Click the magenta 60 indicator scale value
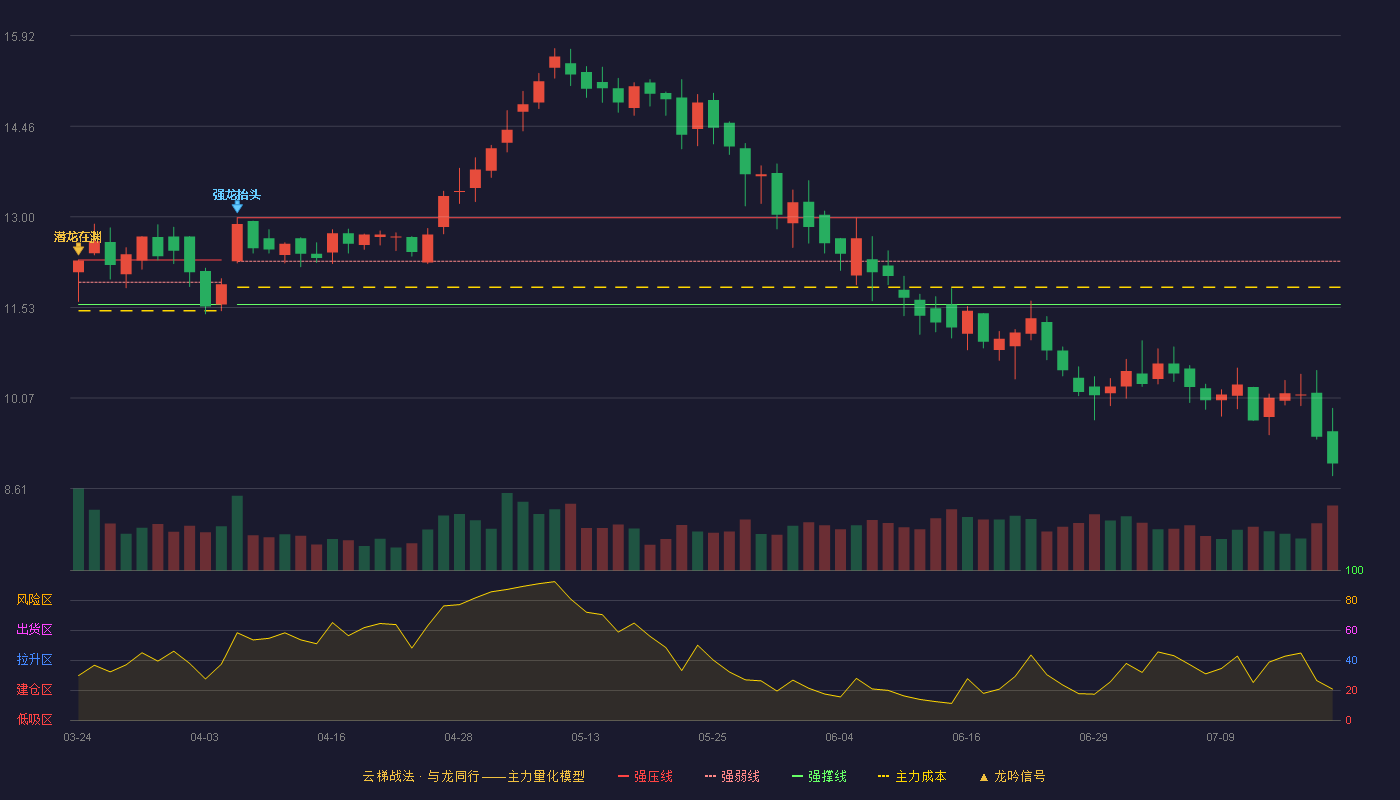This screenshot has width=1400, height=800. 1351,630
